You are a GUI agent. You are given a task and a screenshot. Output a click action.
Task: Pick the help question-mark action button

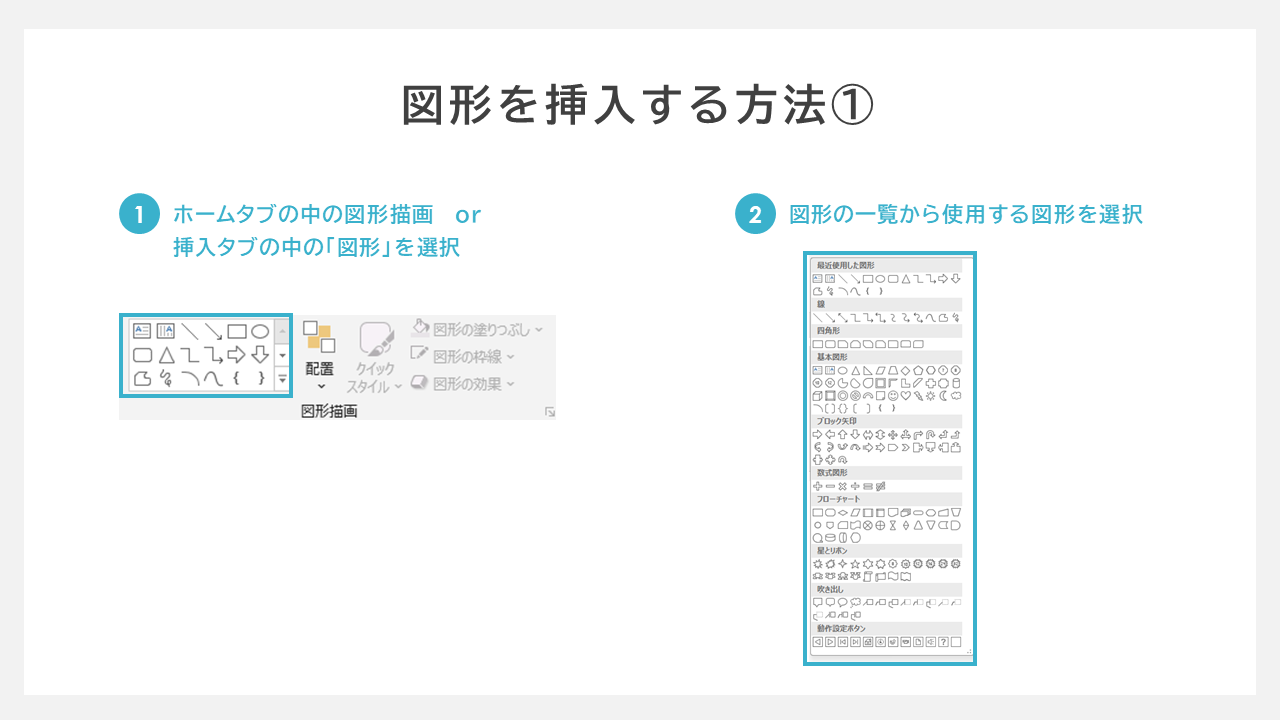[x=943, y=641]
